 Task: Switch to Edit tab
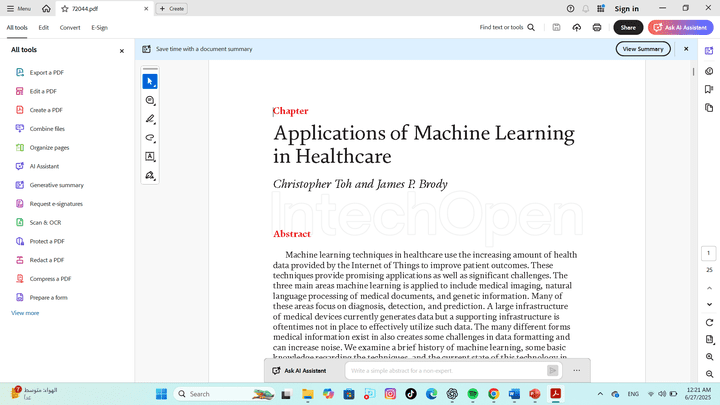[44, 28]
